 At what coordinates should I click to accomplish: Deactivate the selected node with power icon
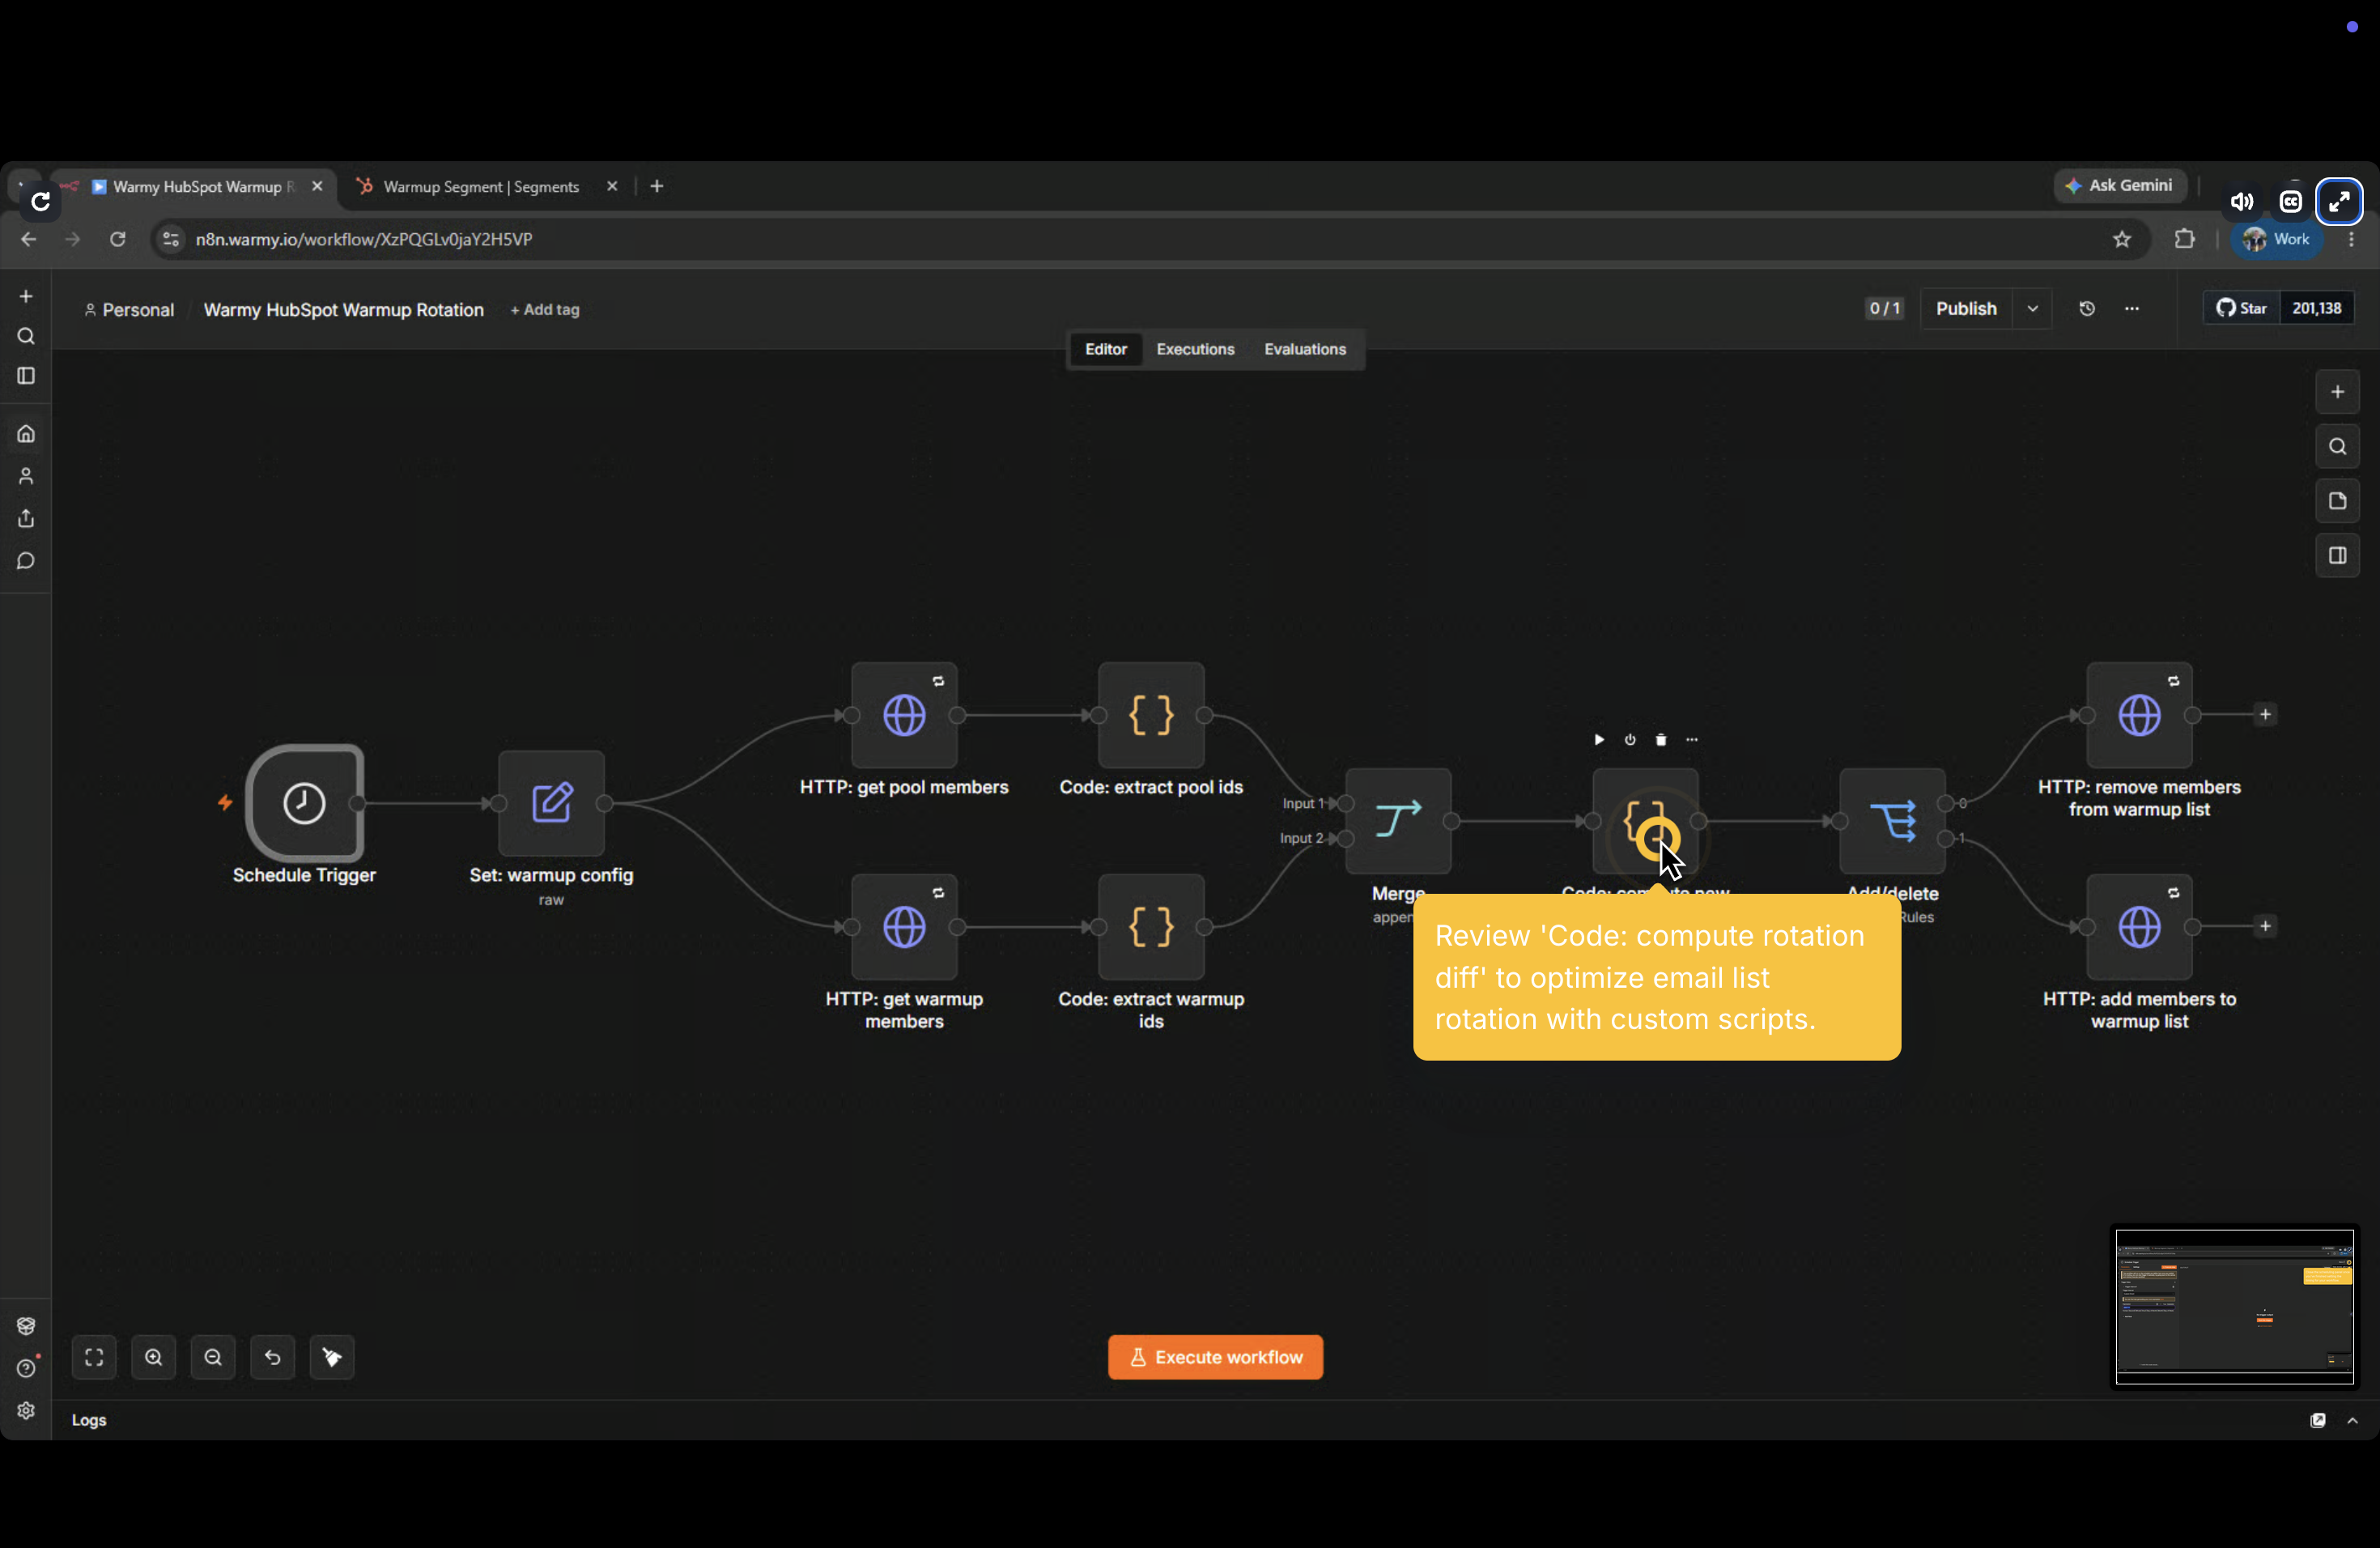coord(1630,740)
